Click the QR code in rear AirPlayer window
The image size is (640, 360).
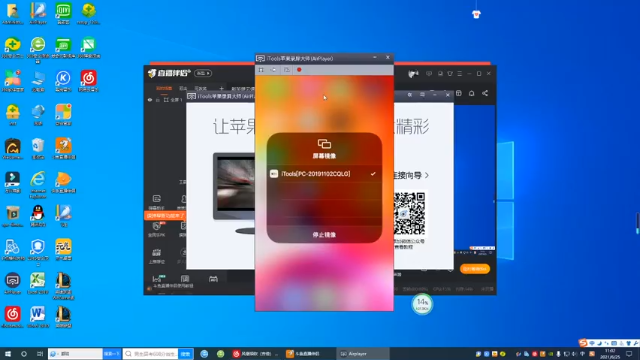tap(409, 213)
